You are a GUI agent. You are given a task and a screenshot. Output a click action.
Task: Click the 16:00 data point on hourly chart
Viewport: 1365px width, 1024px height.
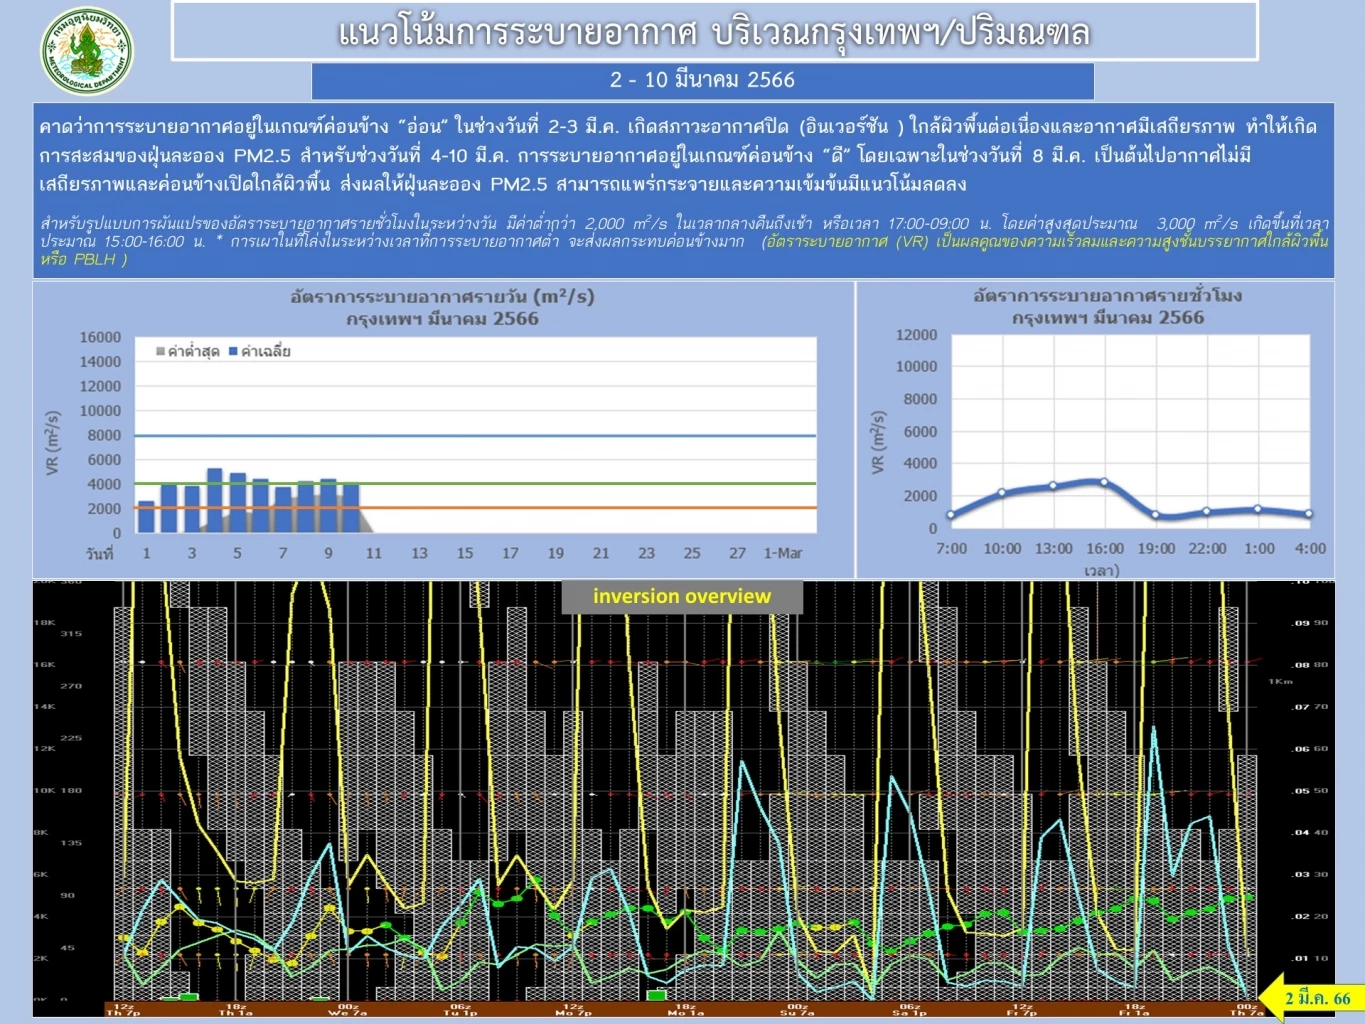[1105, 482]
